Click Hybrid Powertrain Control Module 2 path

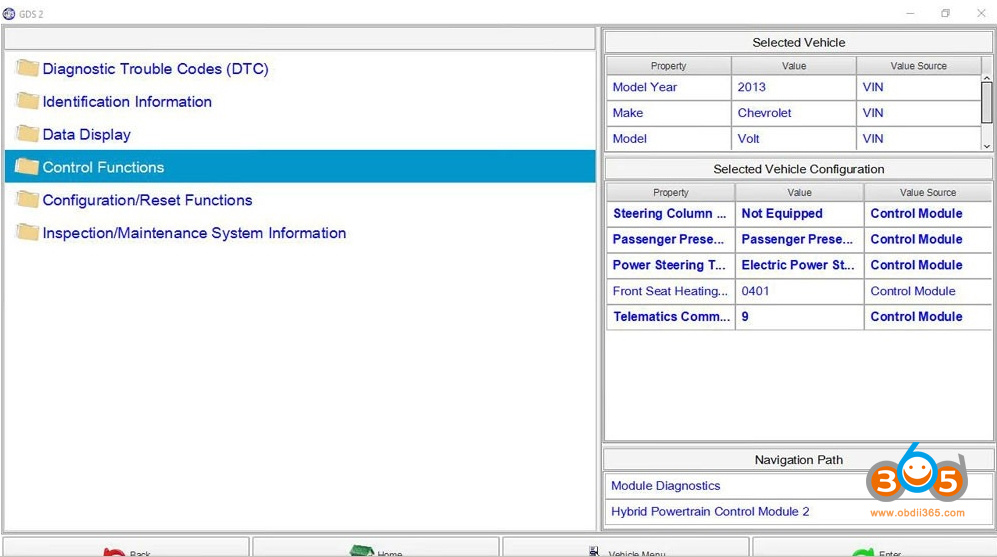(710, 512)
